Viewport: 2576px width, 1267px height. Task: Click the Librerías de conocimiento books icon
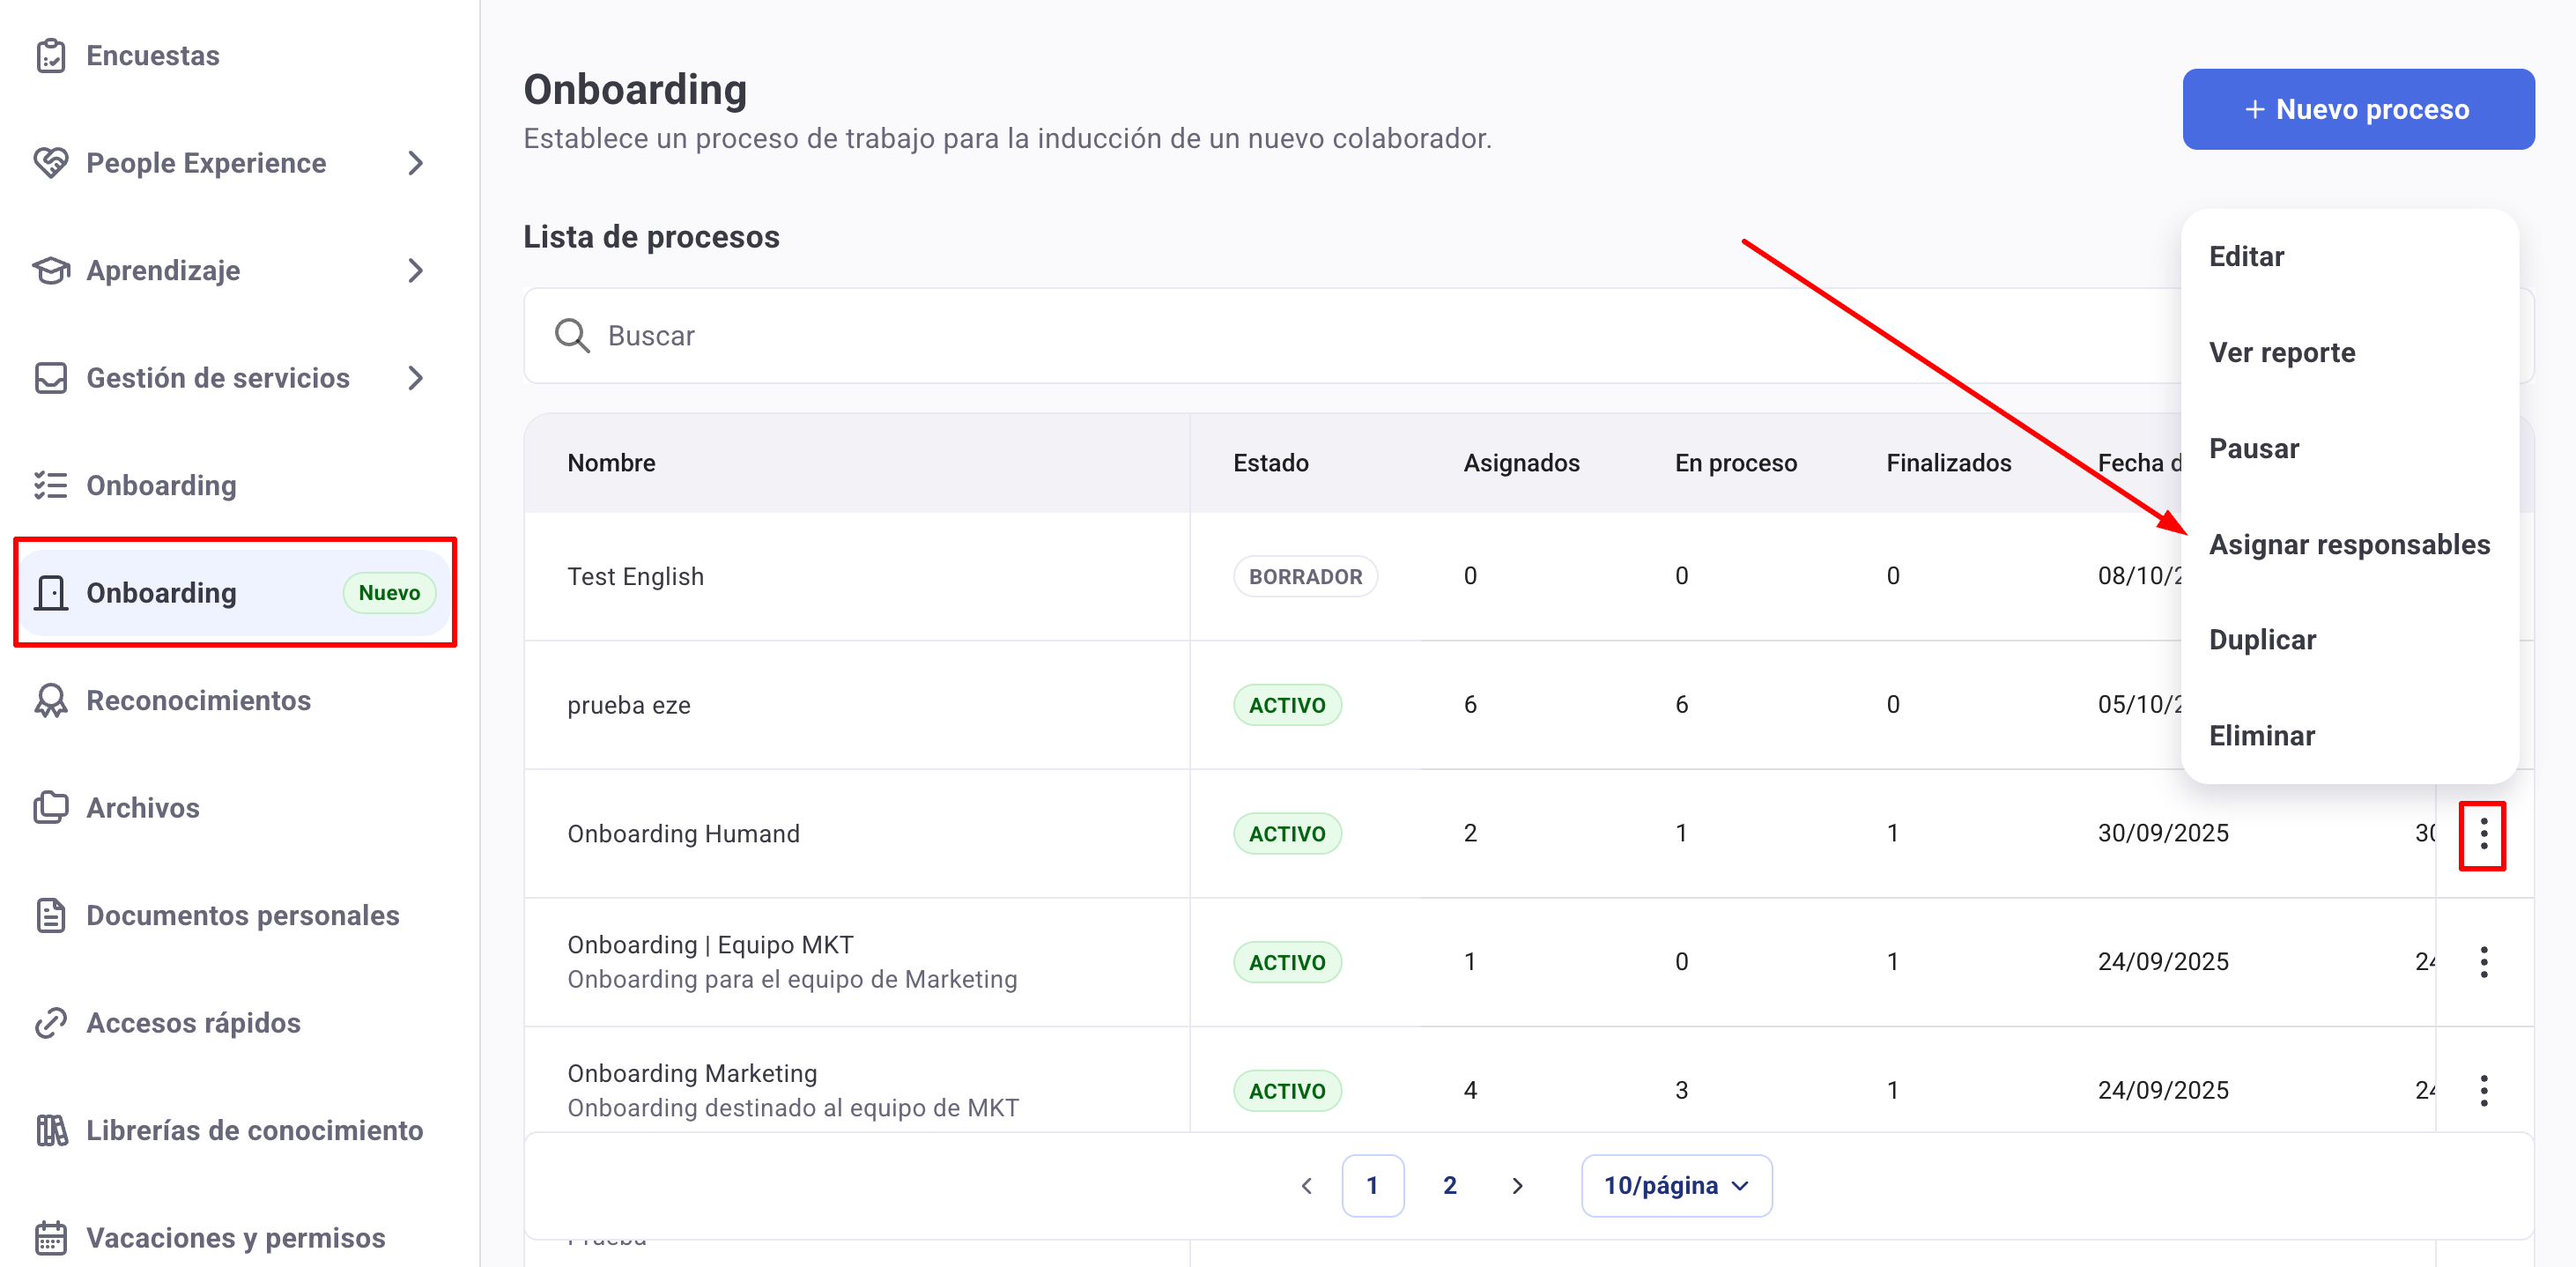(x=50, y=1131)
